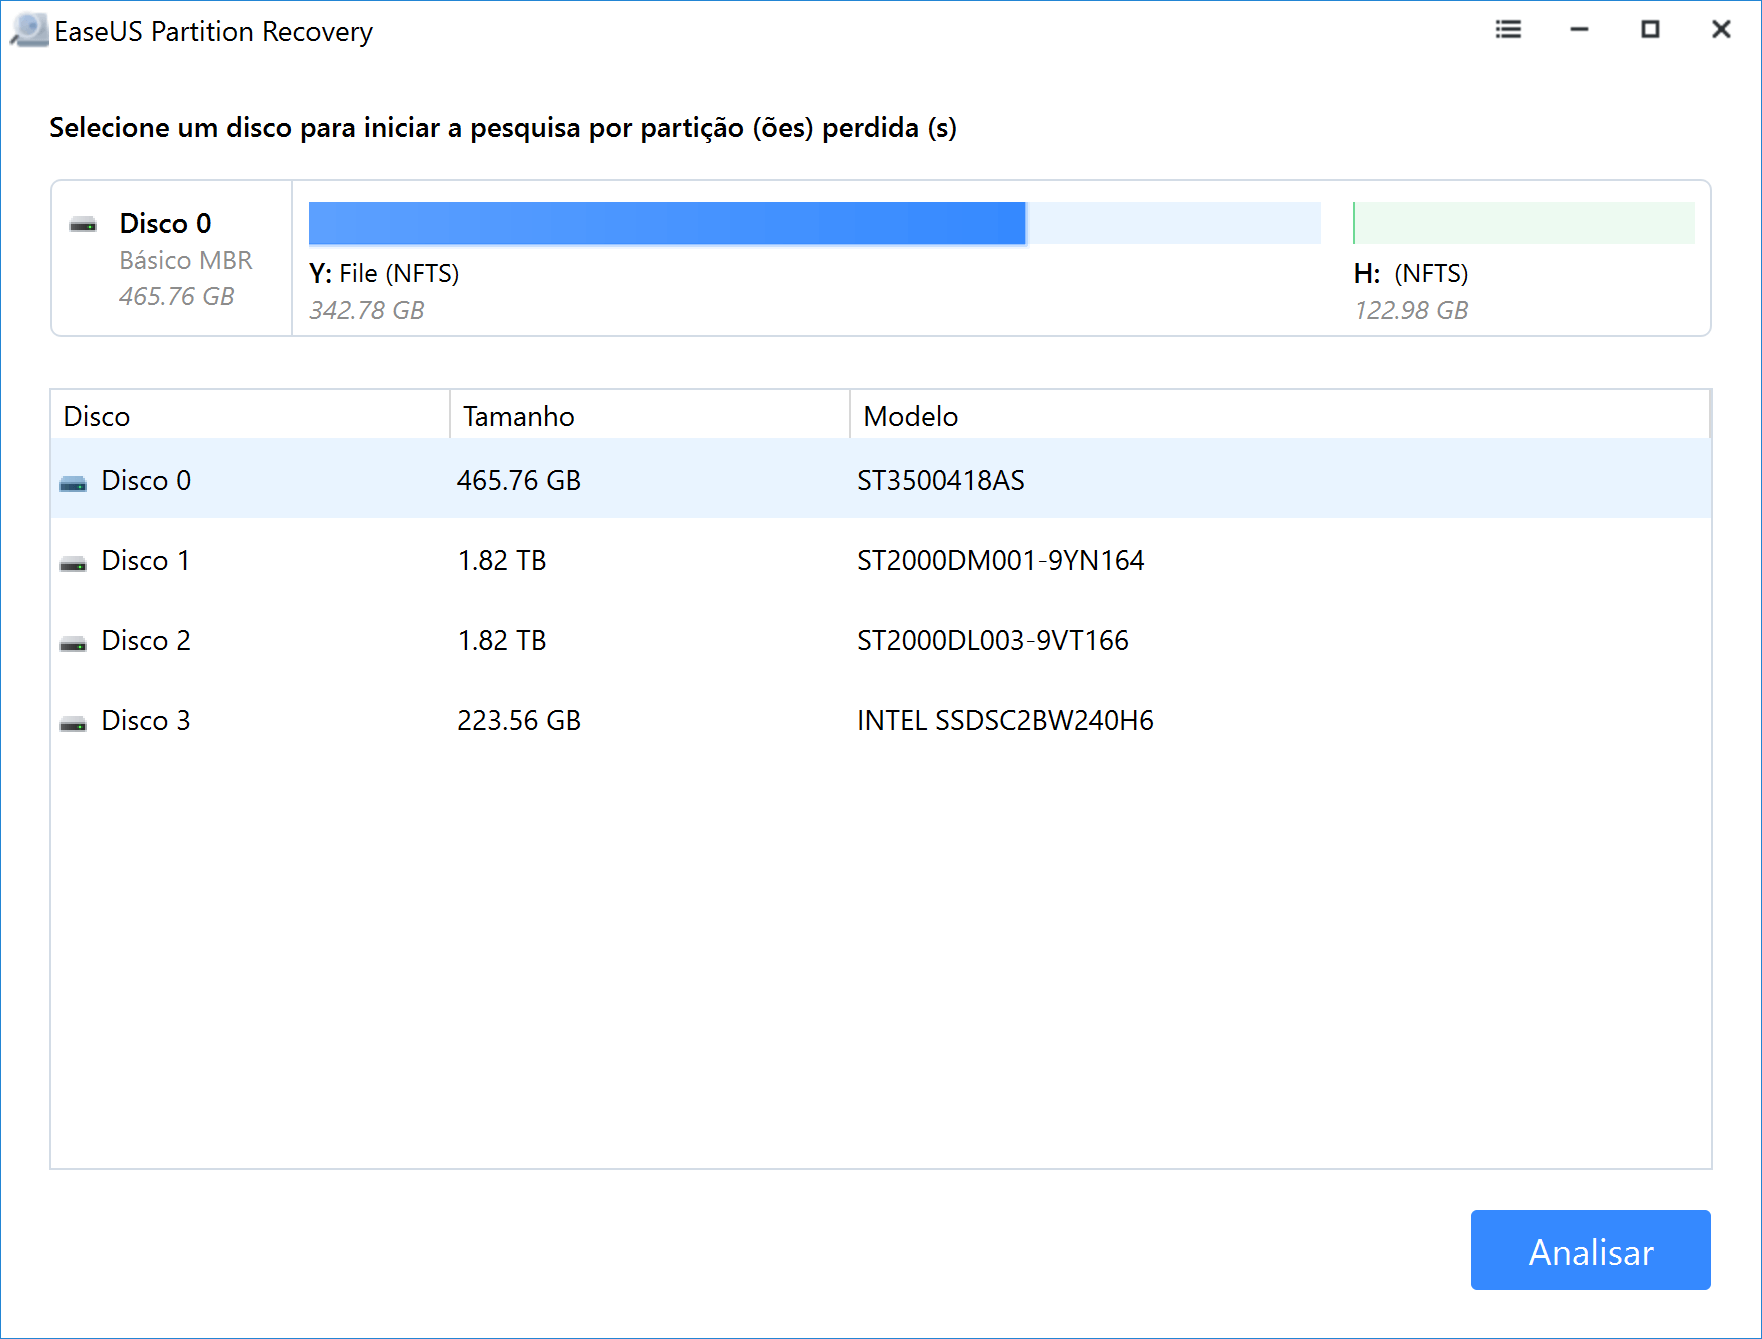Click the 122.98 GB partition size text

click(1411, 310)
